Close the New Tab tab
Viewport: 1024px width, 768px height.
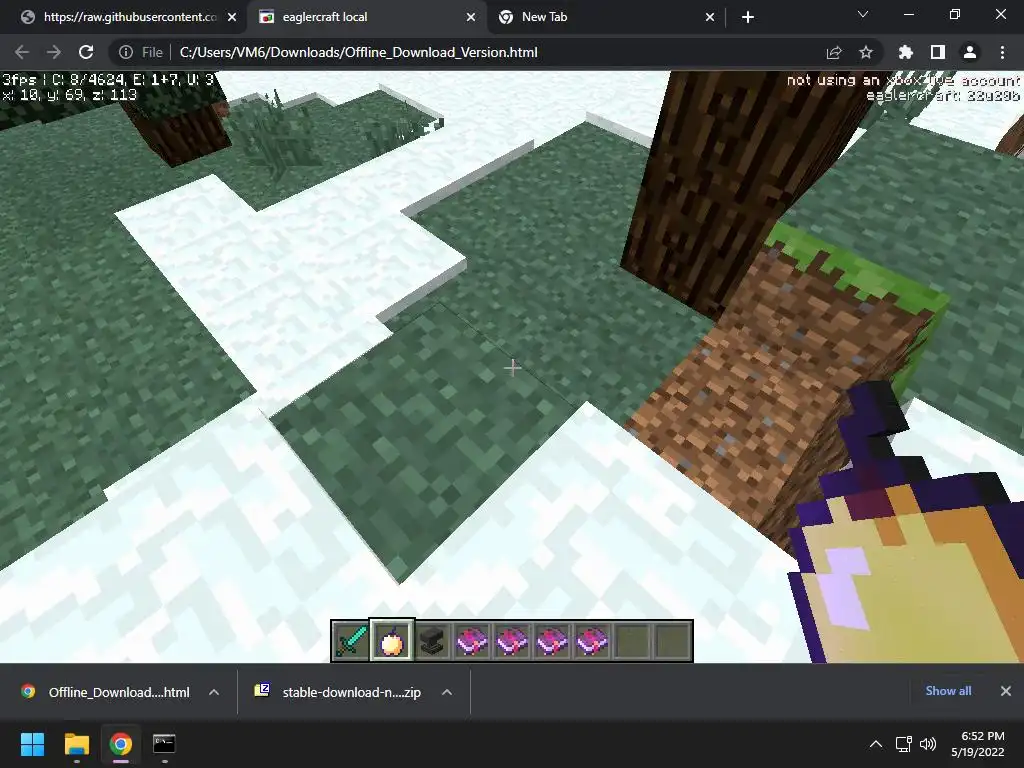[710, 17]
